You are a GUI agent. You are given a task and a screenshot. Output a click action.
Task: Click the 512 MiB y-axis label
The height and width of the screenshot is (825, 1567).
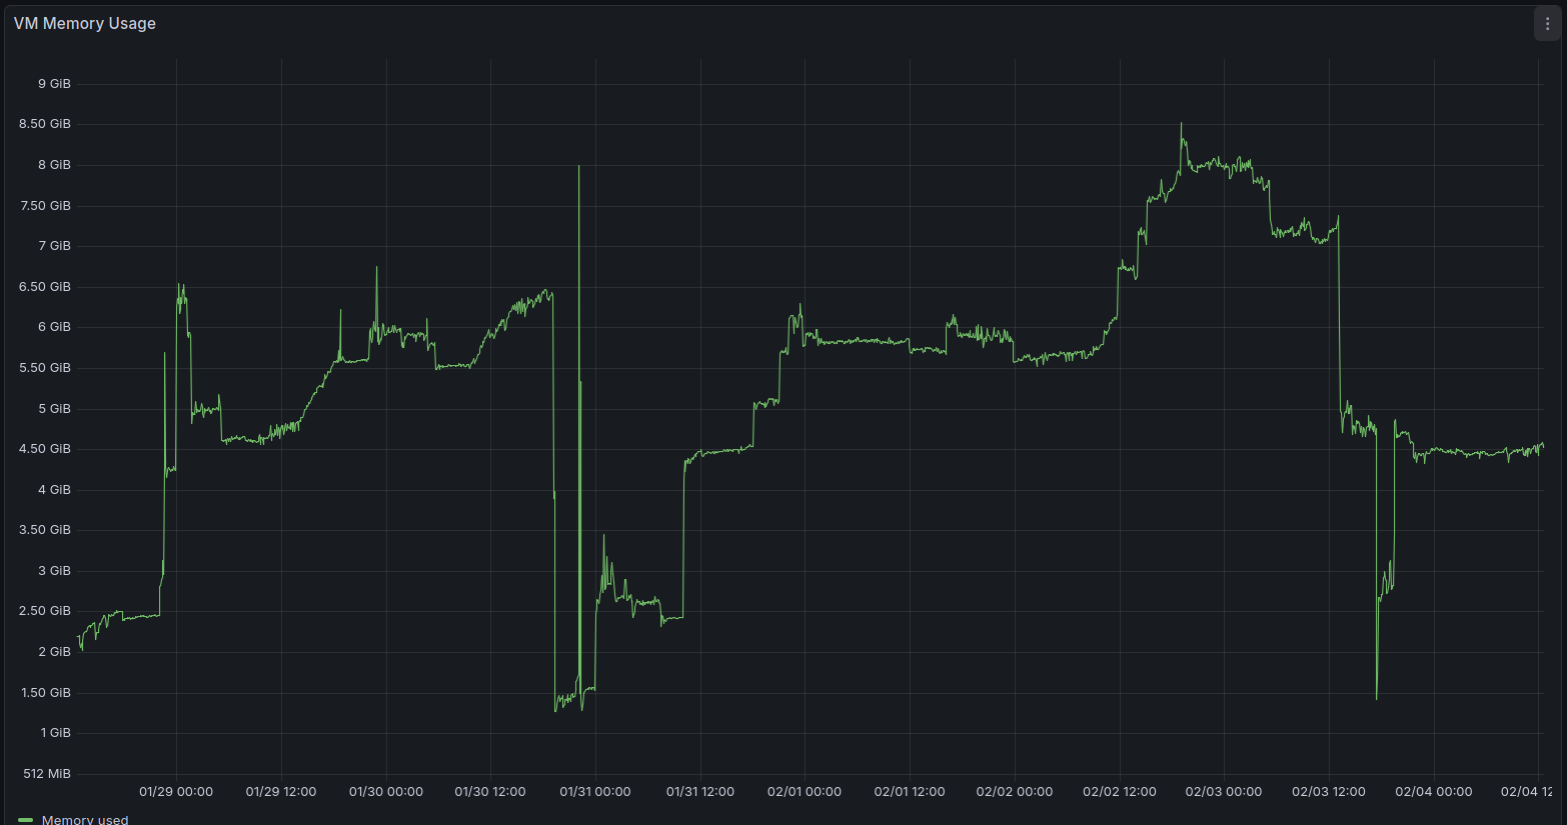46,773
